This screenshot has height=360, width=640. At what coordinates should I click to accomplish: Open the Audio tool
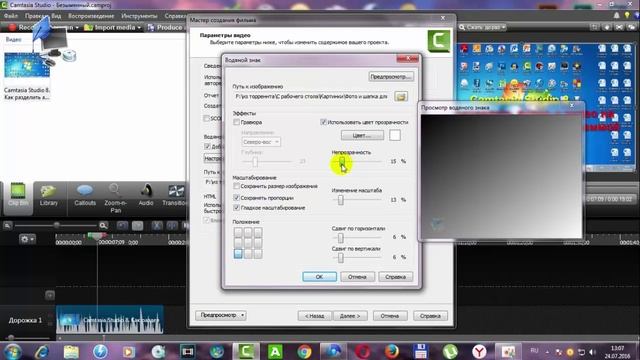[x=146, y=195]
